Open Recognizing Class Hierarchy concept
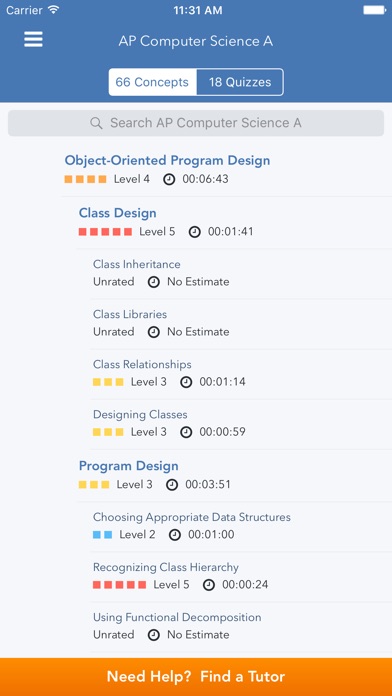This screenshot has width=392, height=696. [241, 577]
